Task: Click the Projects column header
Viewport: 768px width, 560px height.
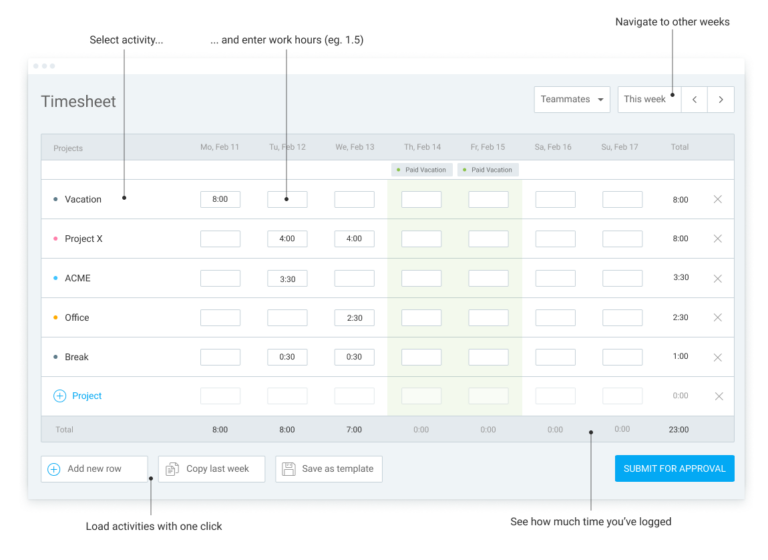Action: pos(68,148)
